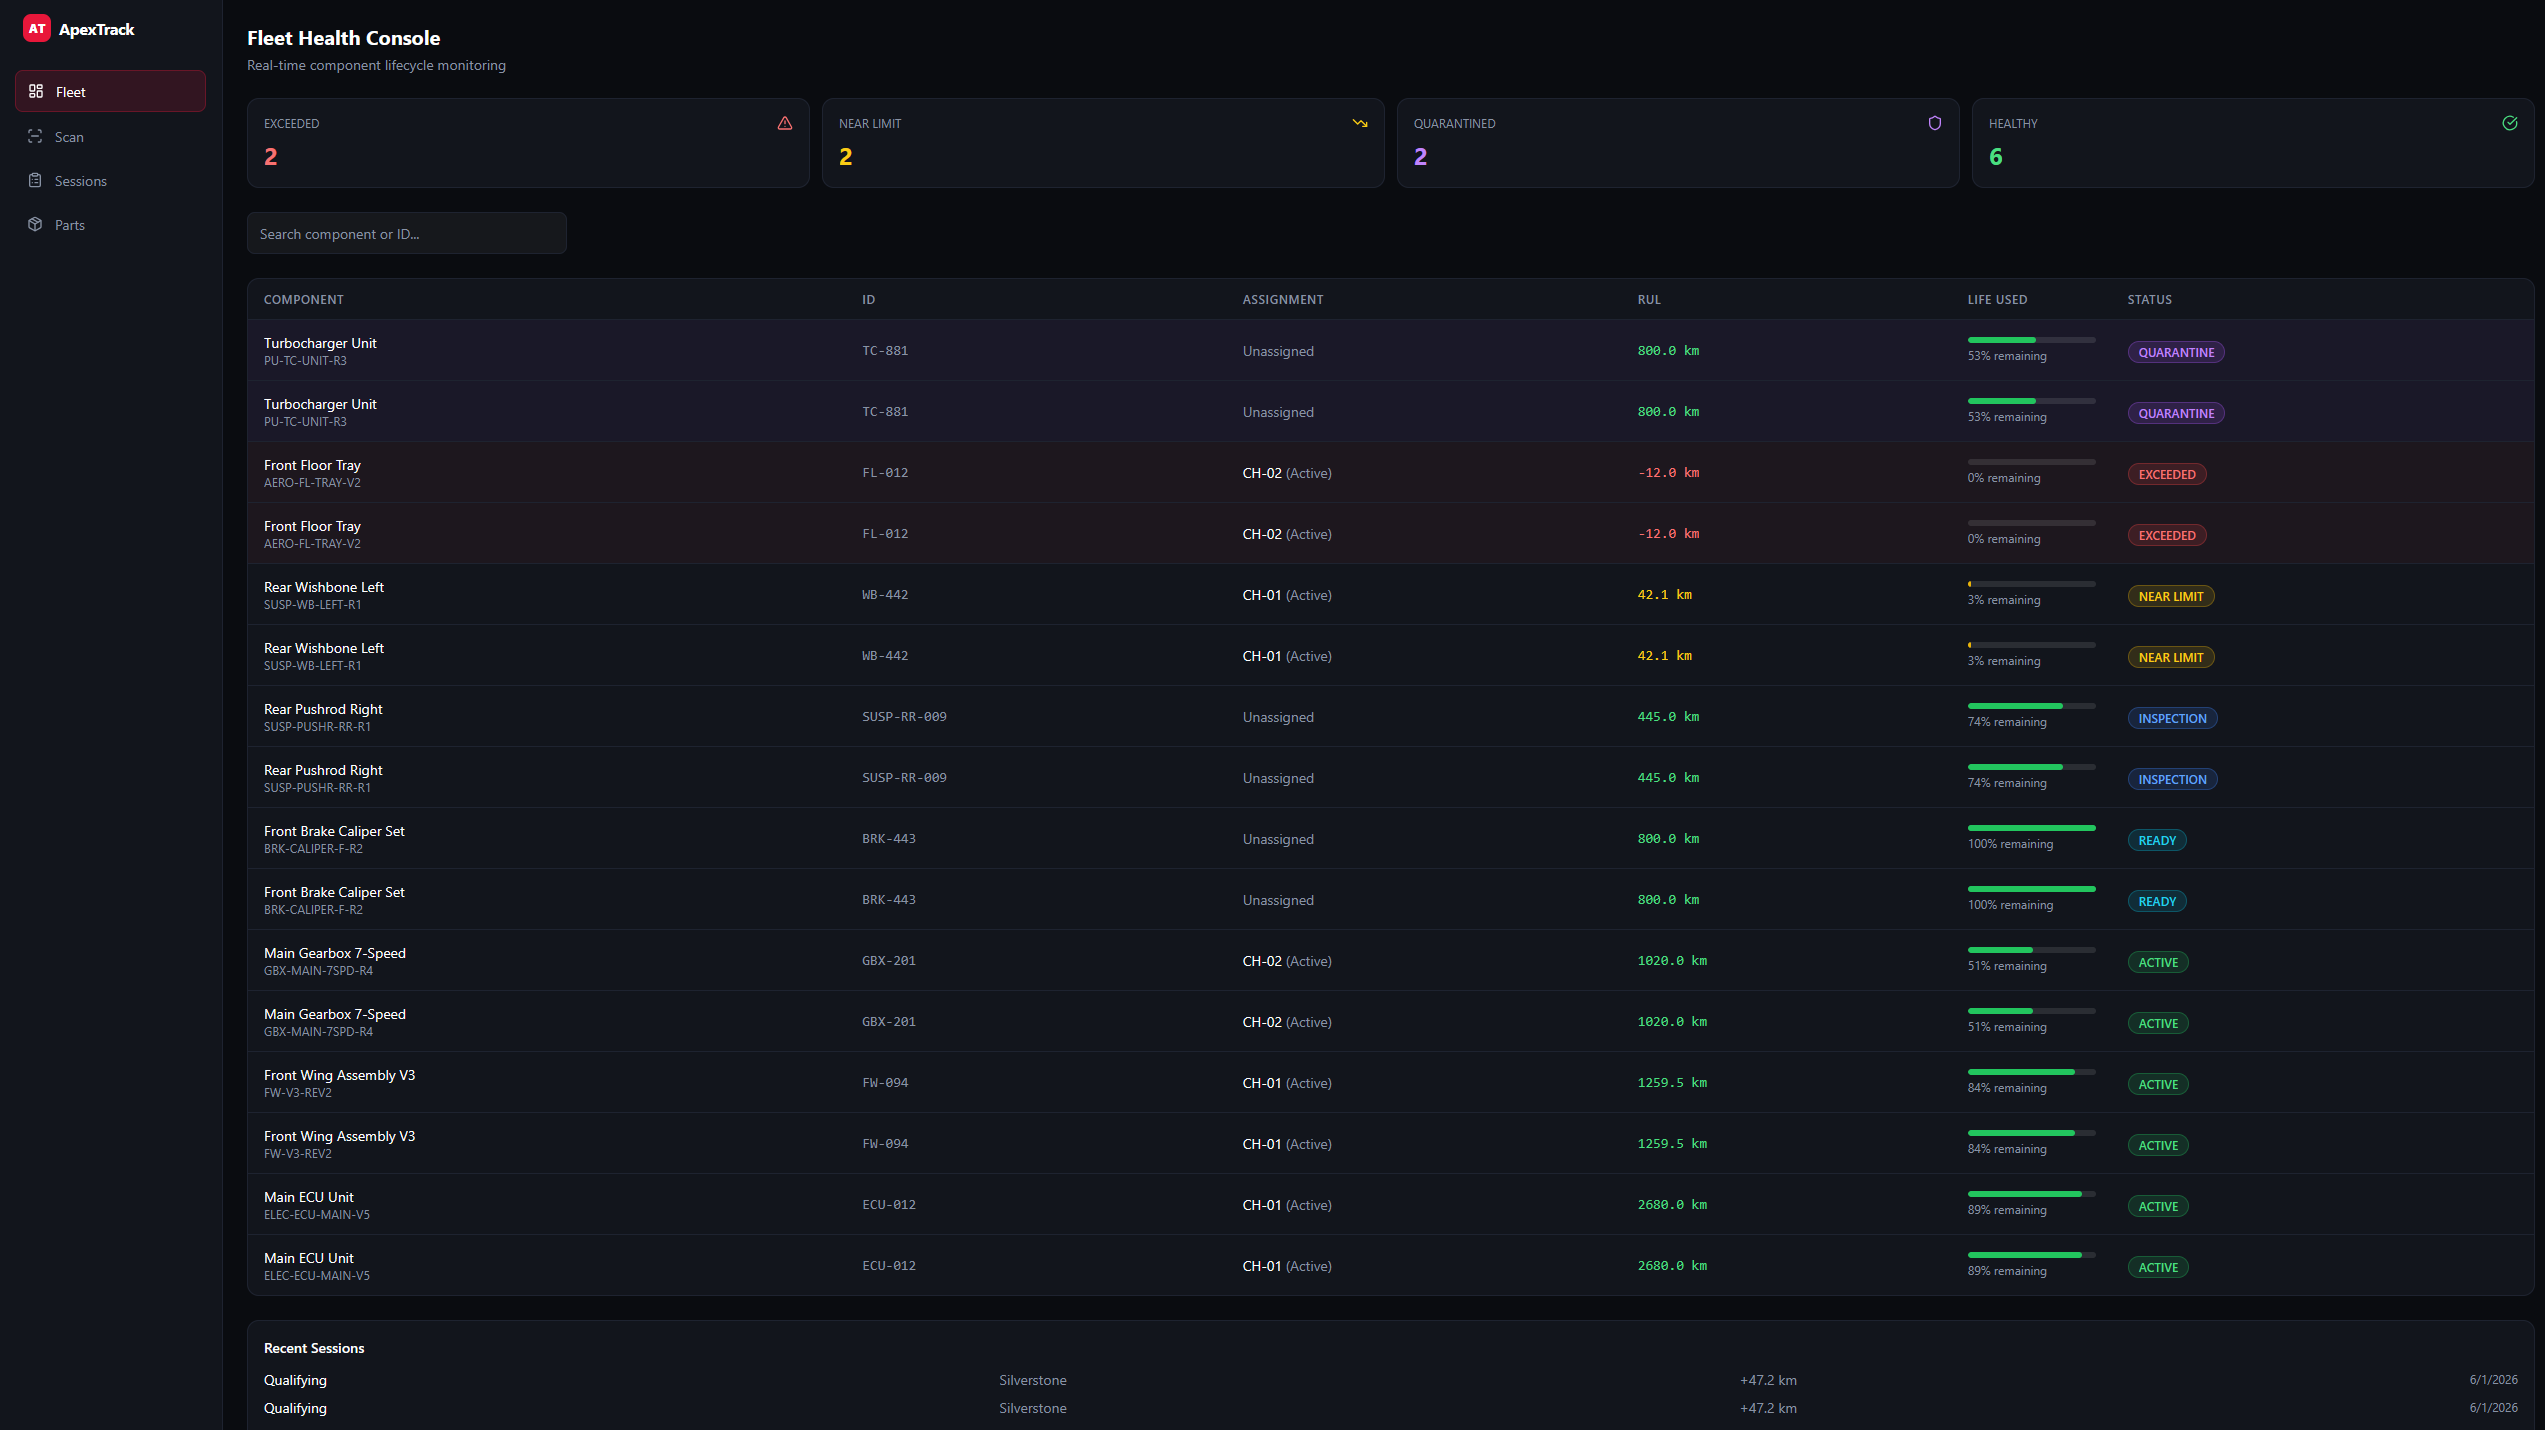Image resolution: width=2545 pixels, height=1430 pixels.
Task: Select the second Main Gearbox 7-Speed name
Action: [x=335, y=1014]
